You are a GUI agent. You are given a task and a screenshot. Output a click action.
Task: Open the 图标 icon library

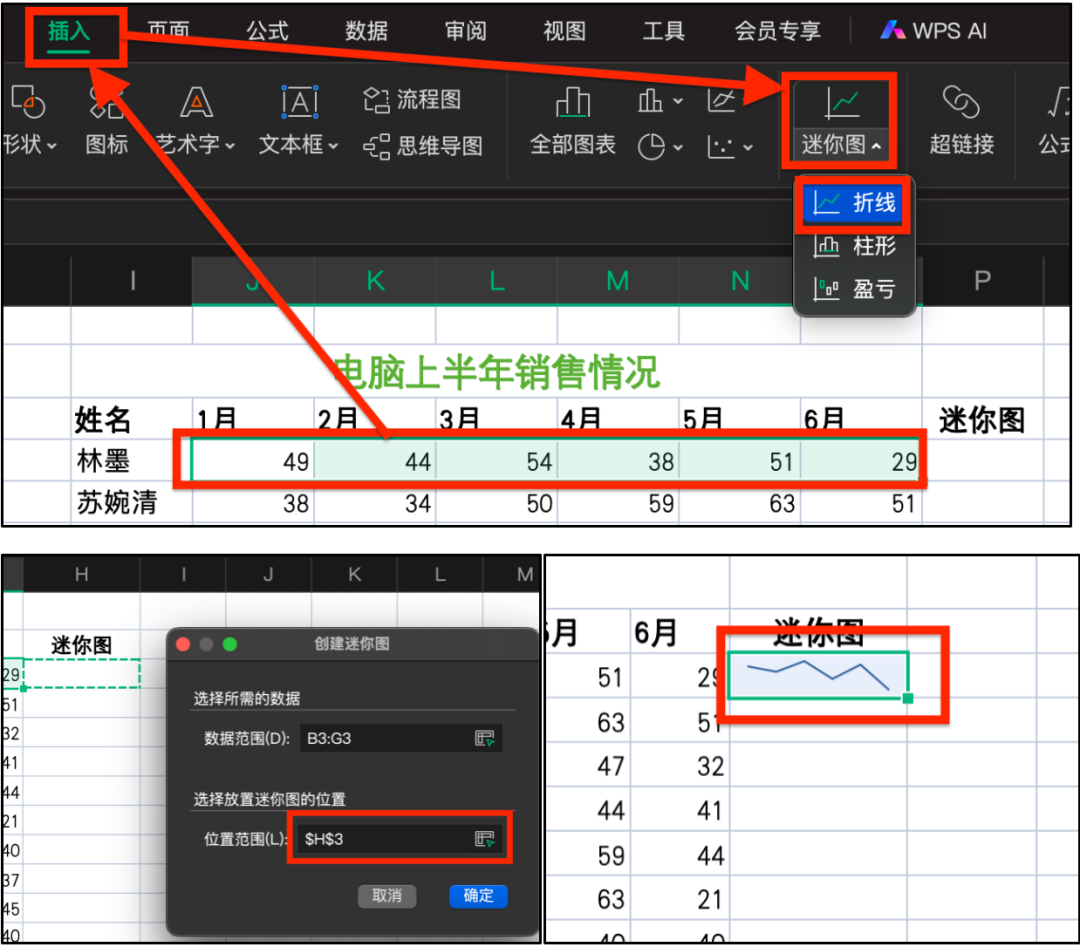(x=106, y=122)
